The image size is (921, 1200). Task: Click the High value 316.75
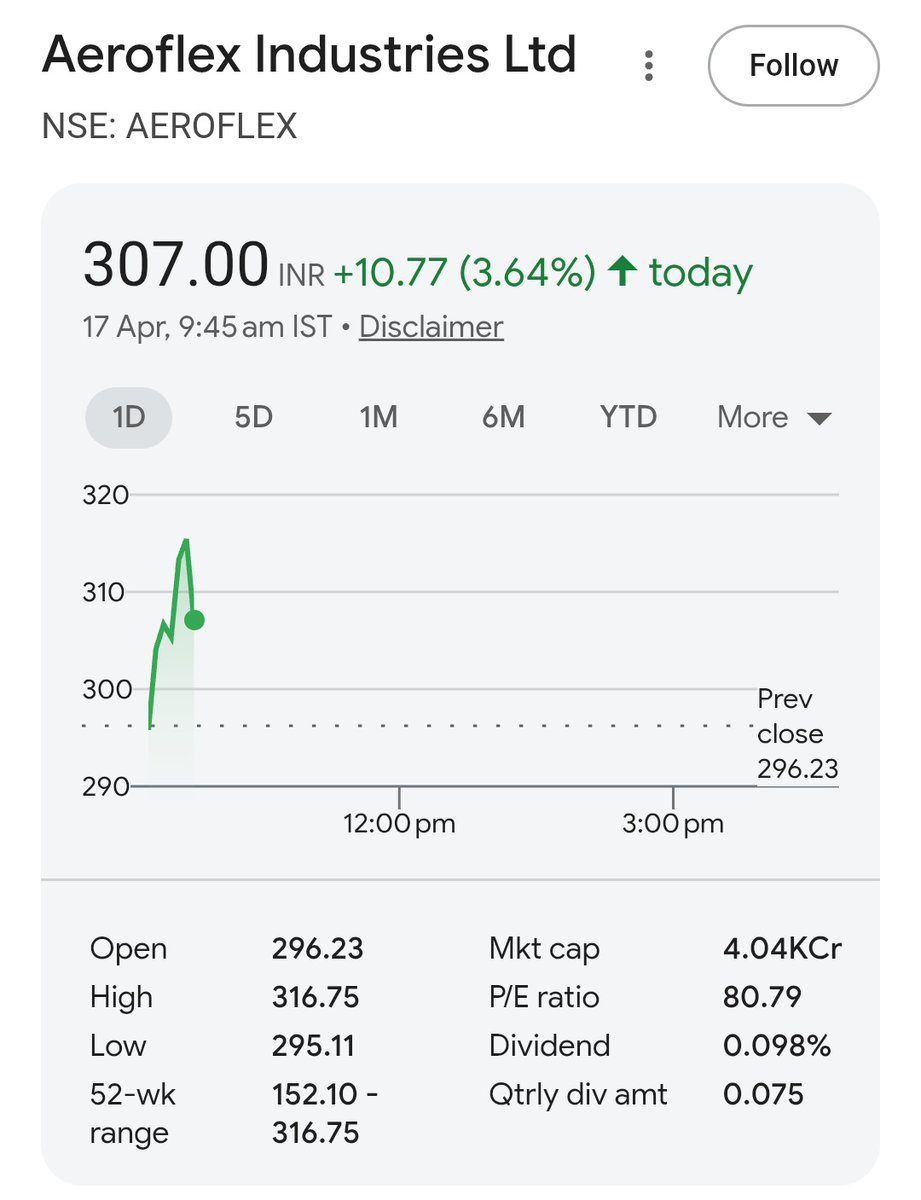point(315,997)
